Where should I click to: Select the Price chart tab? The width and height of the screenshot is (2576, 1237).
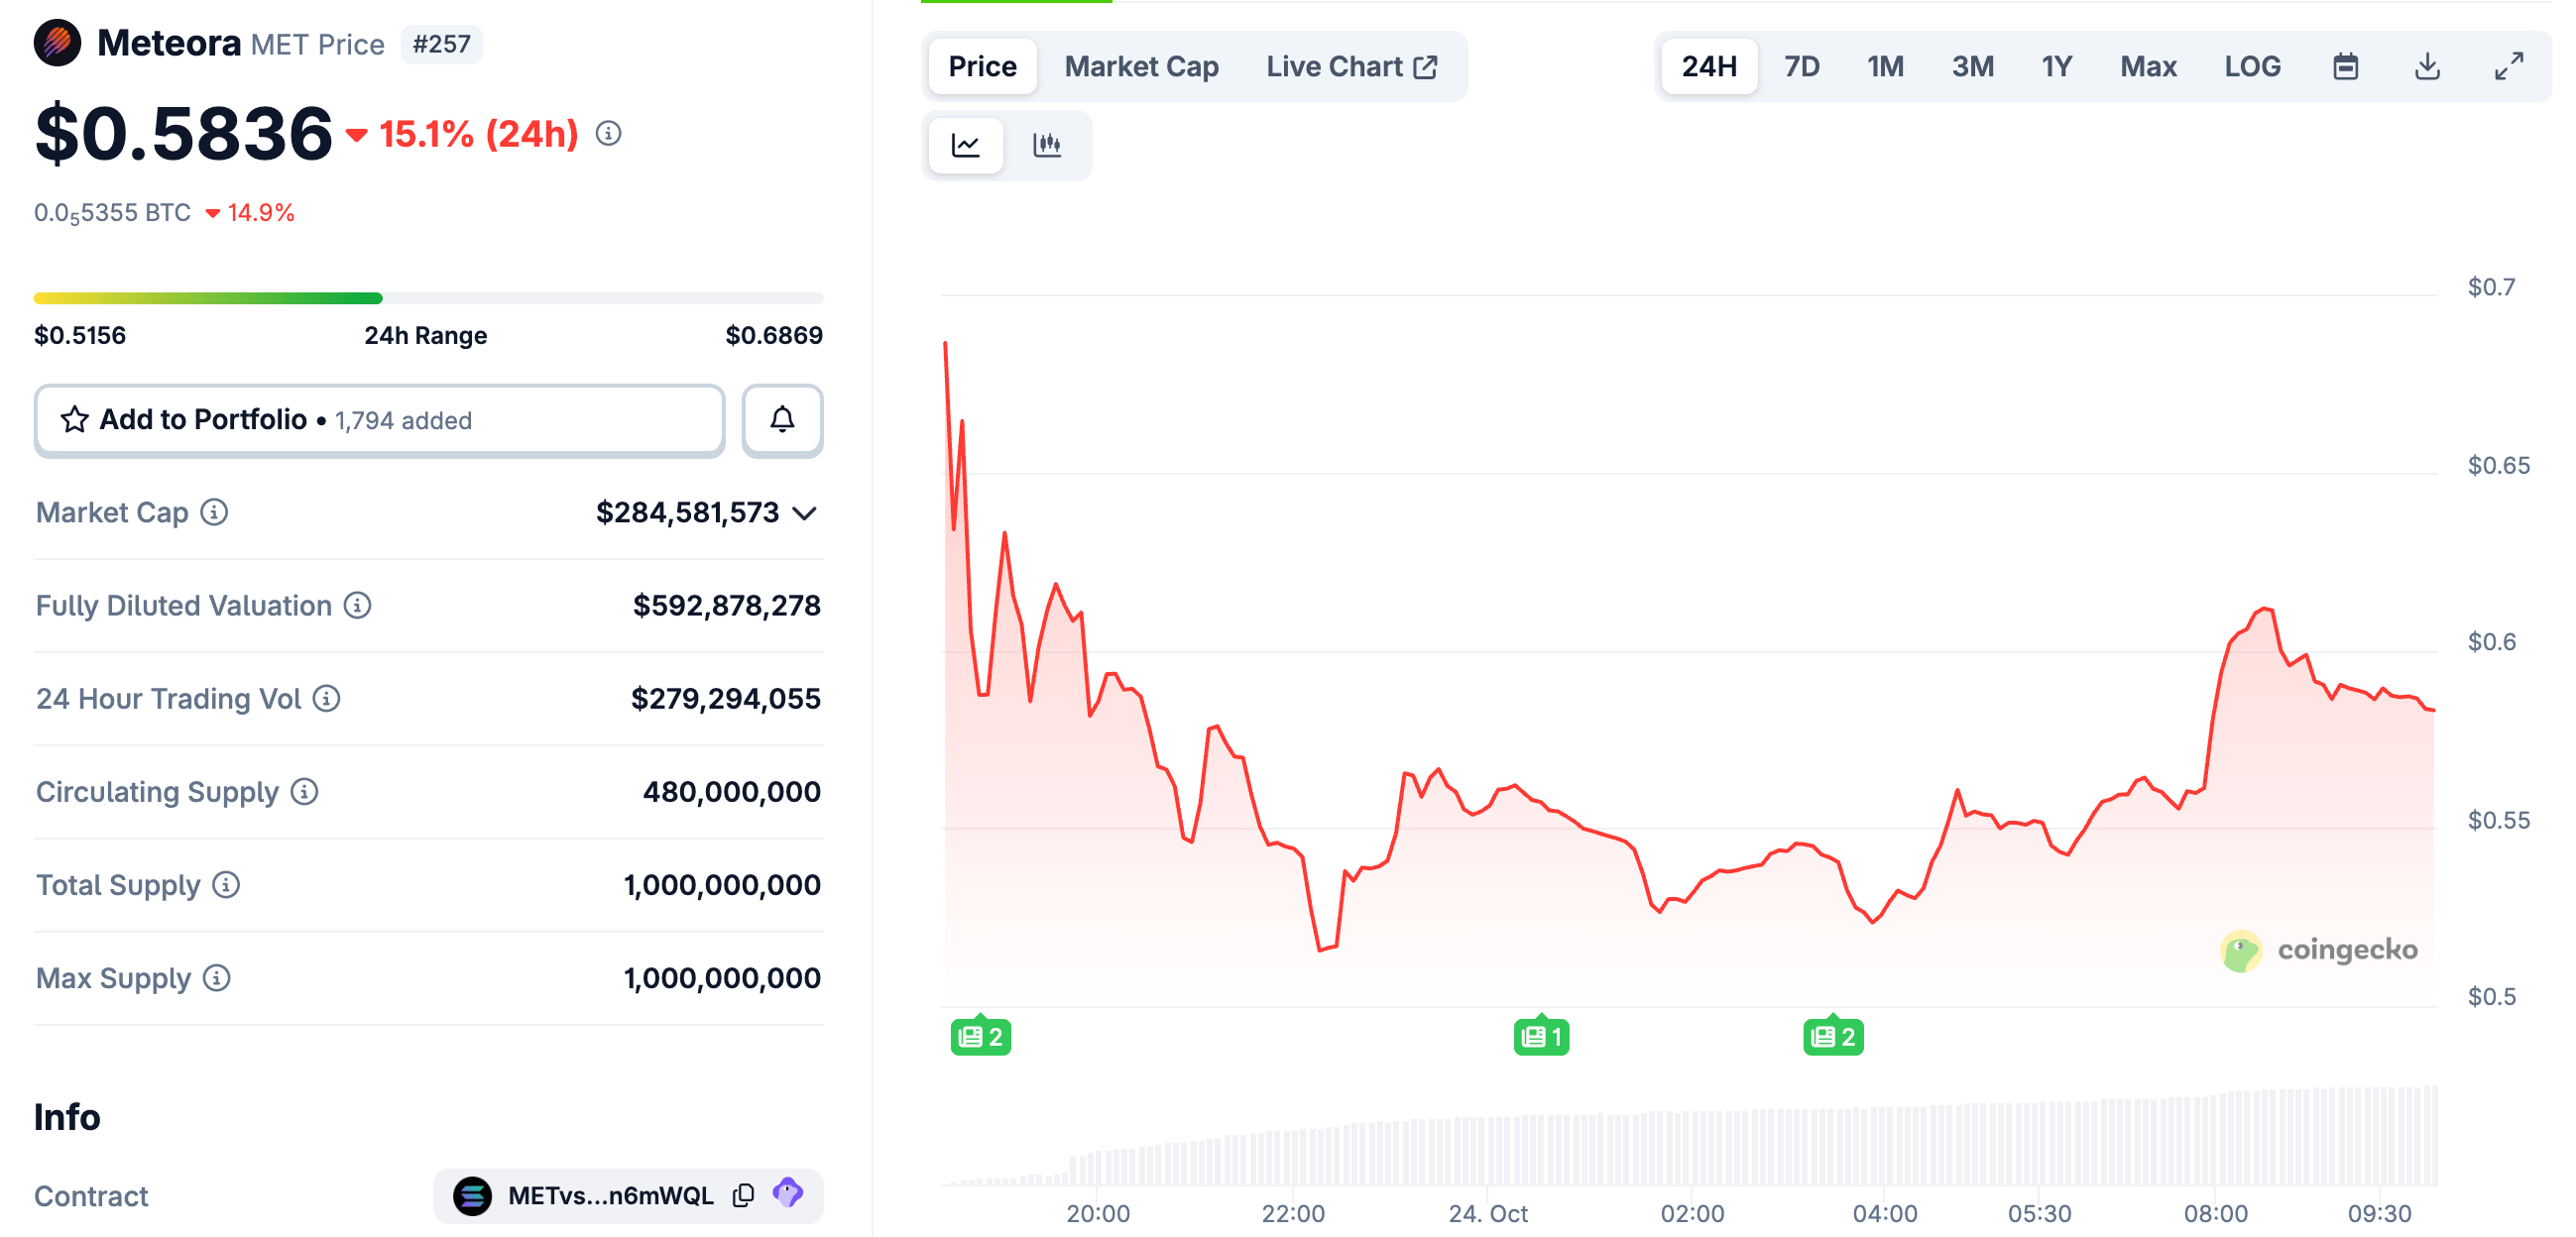(982, 67)
